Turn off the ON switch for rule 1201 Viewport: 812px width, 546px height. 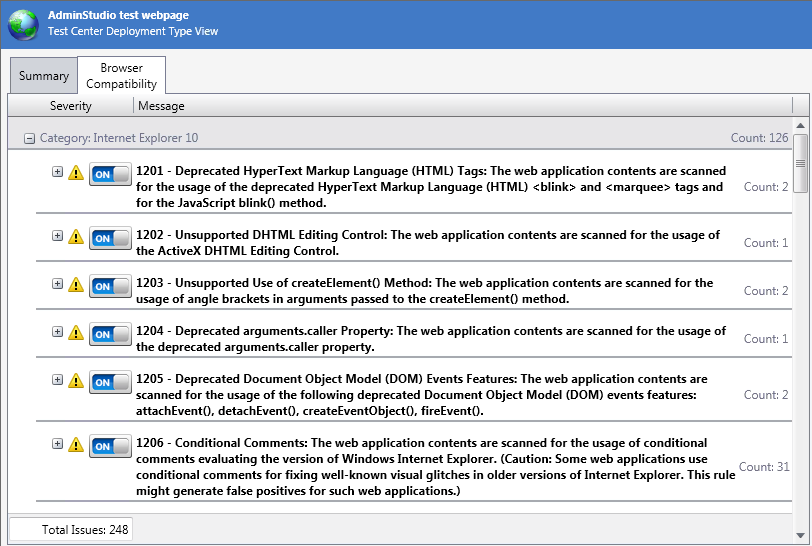pyautogui.click(x=110, y=174)
